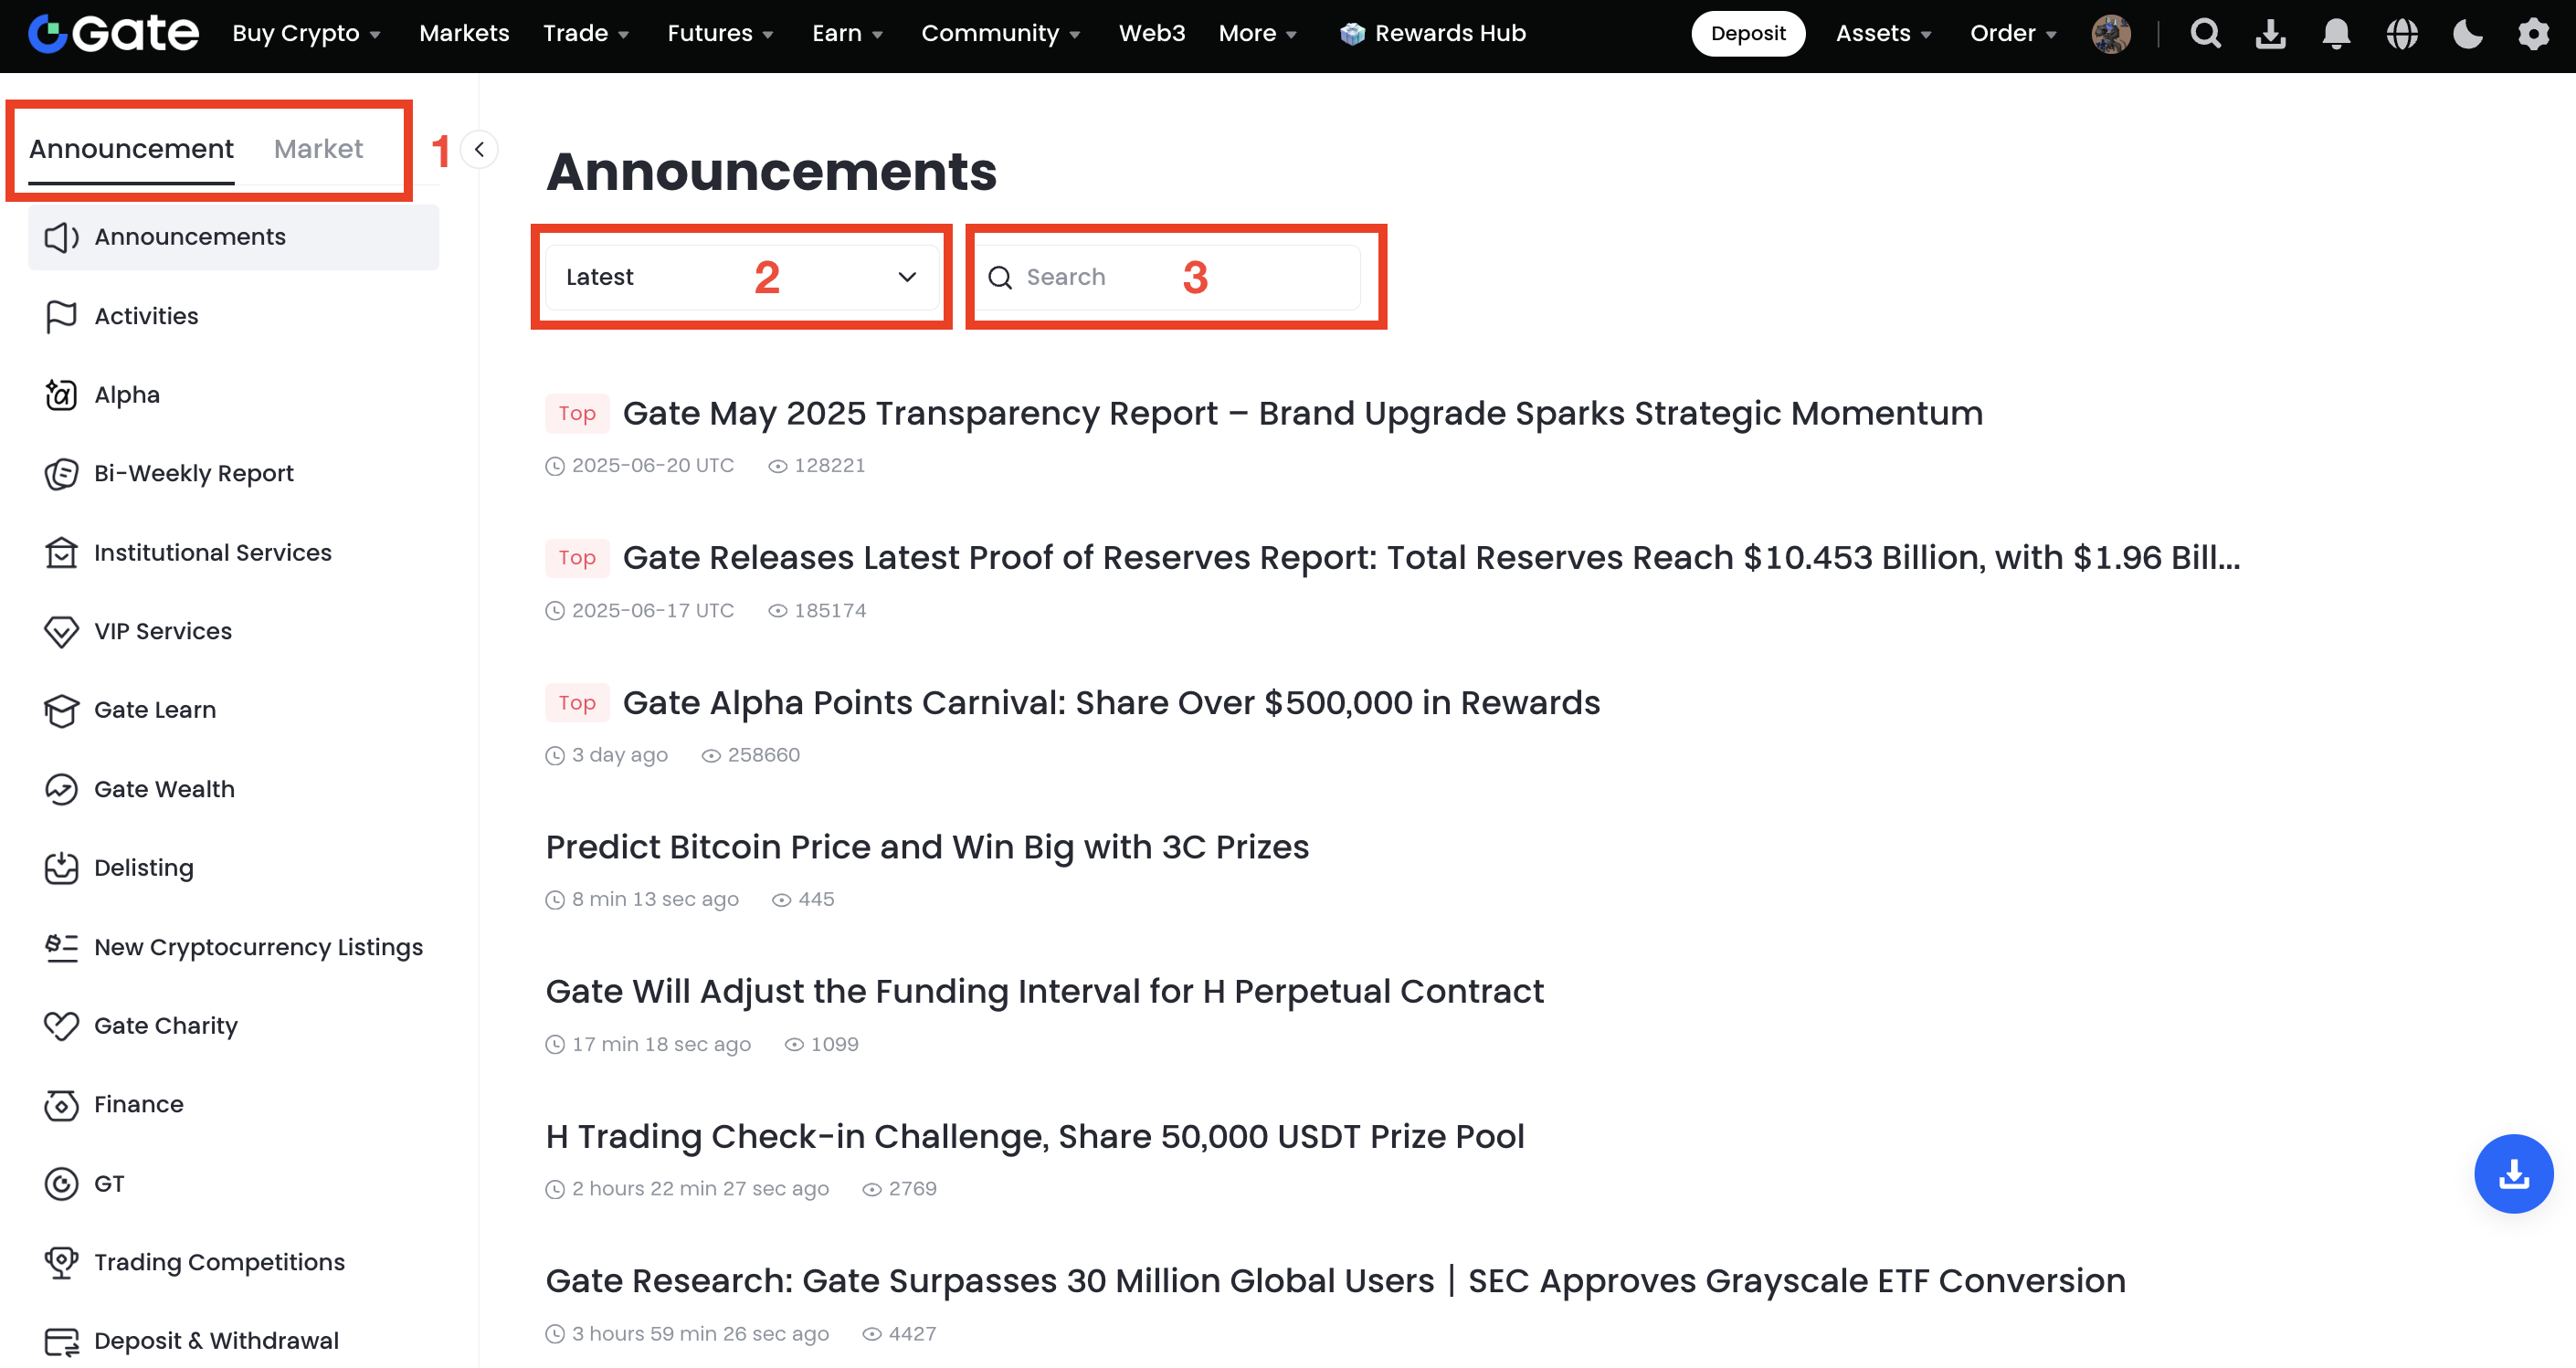Viewport: 2576px width, 1368px height.
Task: Open the settings gear icon
Action: pos(2533,33)
